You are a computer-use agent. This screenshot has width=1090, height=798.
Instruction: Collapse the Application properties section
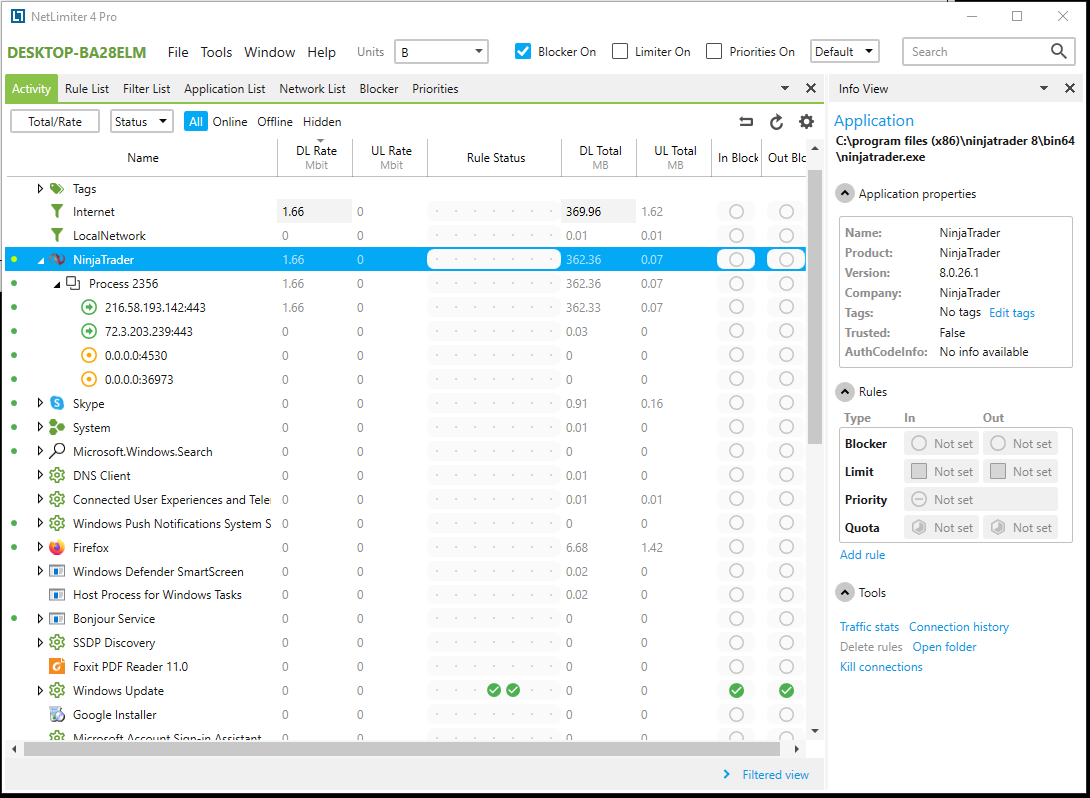(x=845, y=194)
